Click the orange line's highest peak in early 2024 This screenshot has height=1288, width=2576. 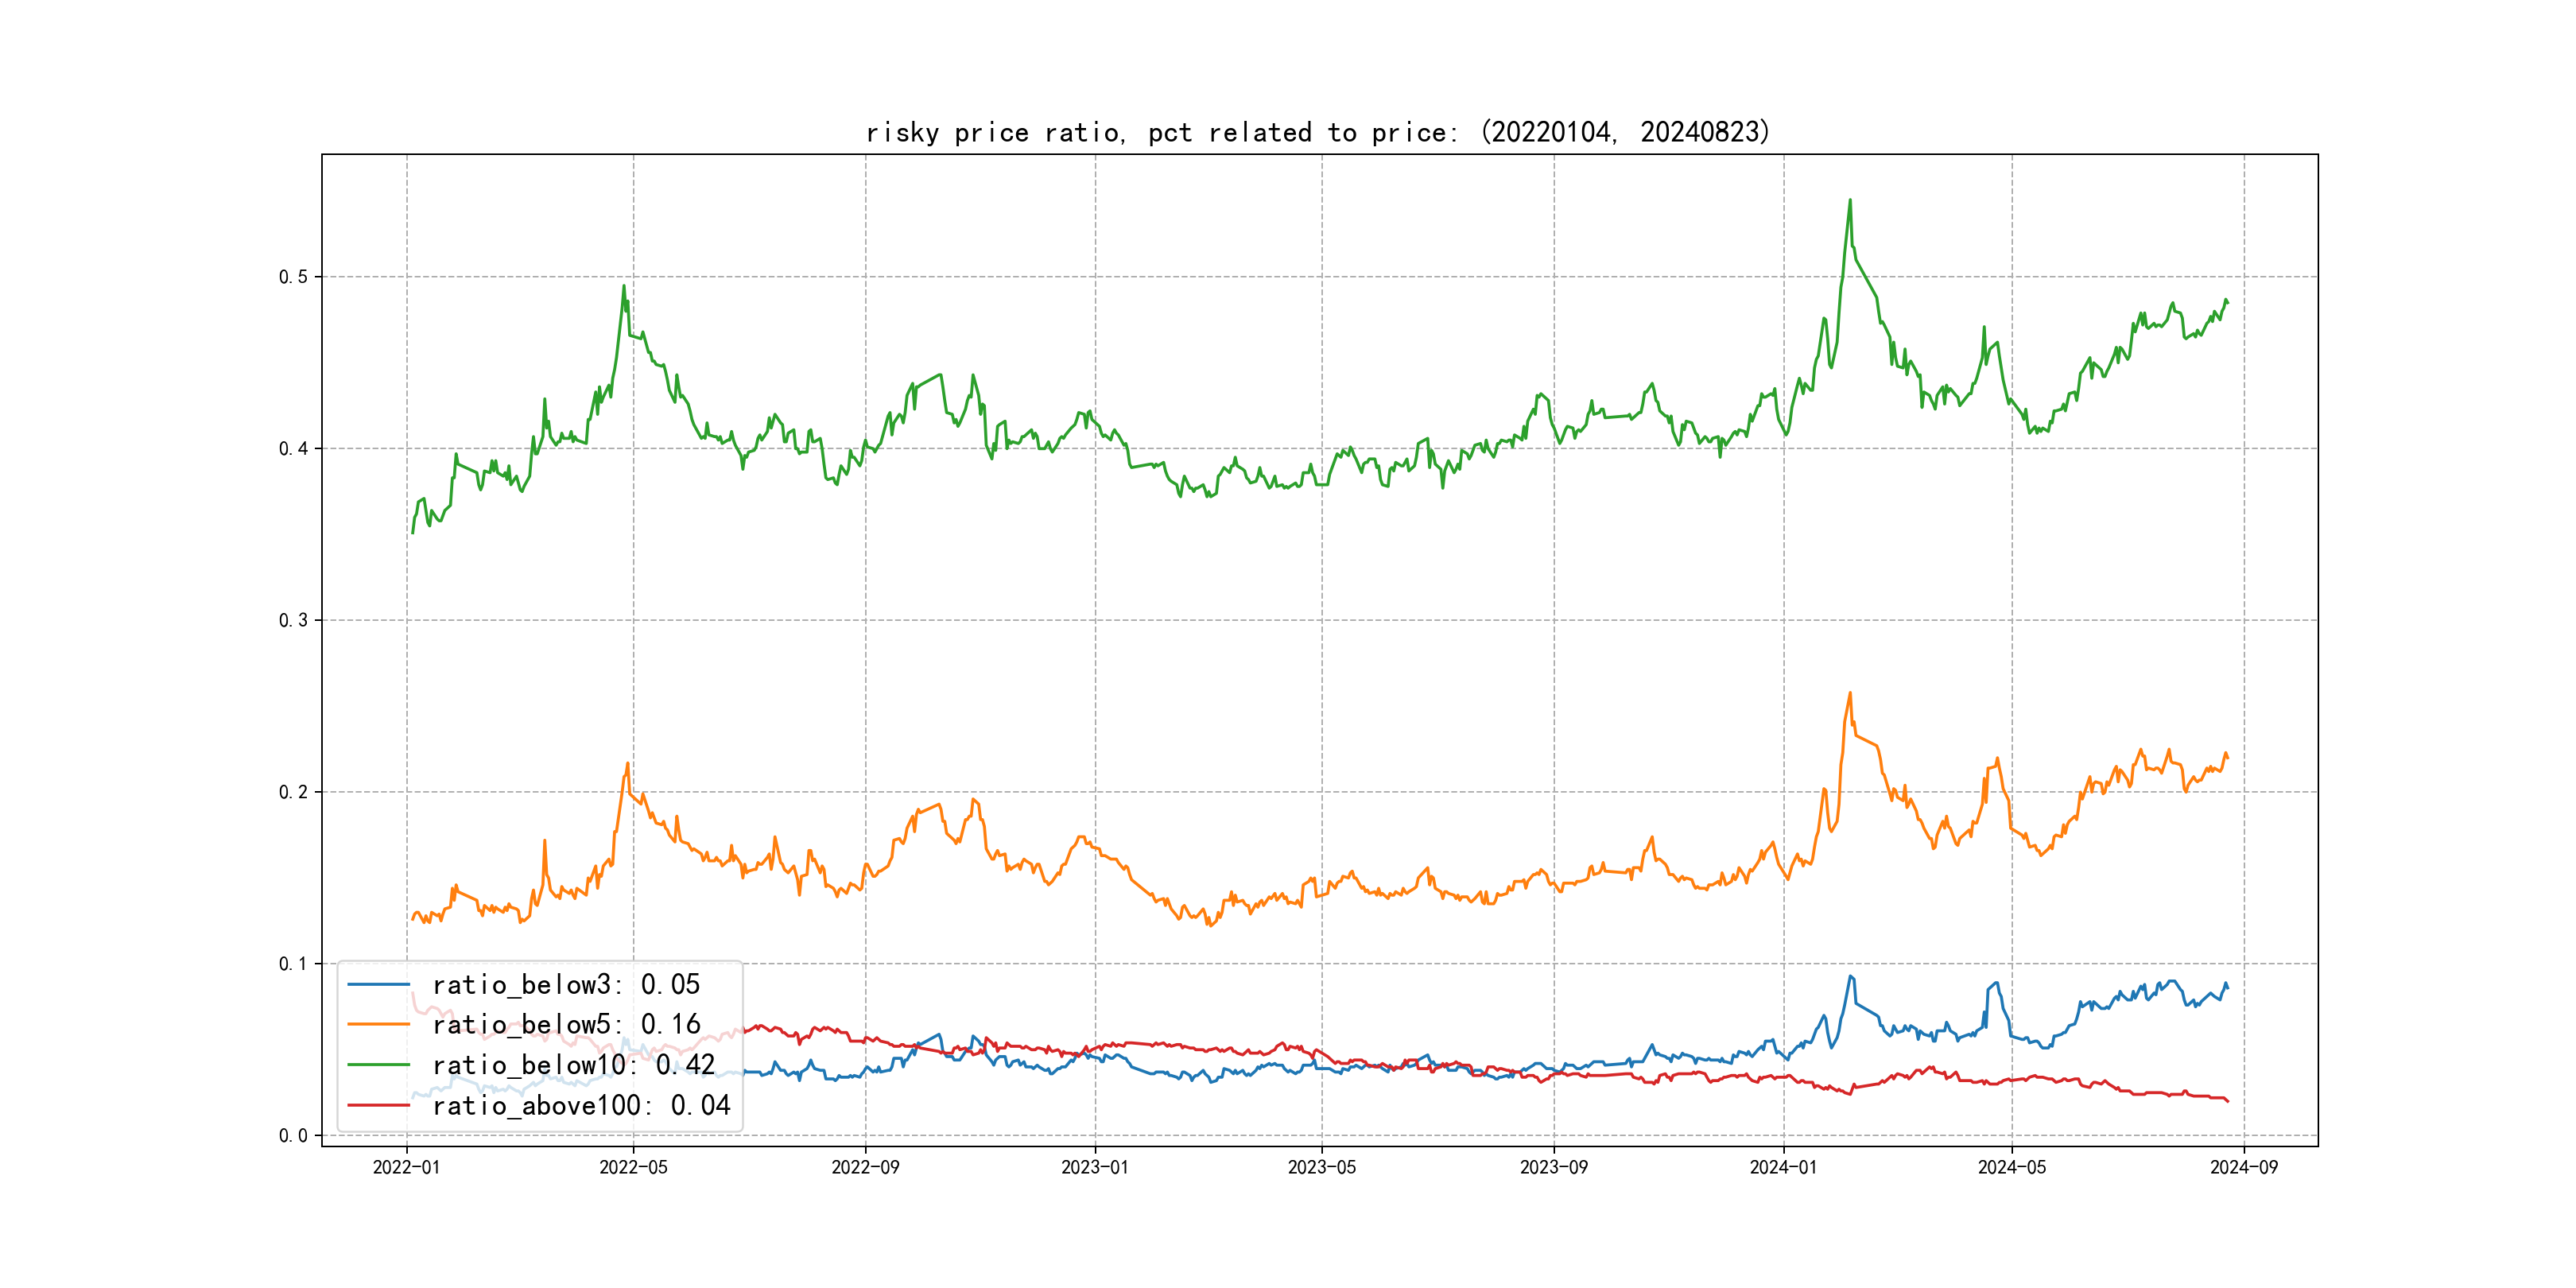tap(1850, 693)
